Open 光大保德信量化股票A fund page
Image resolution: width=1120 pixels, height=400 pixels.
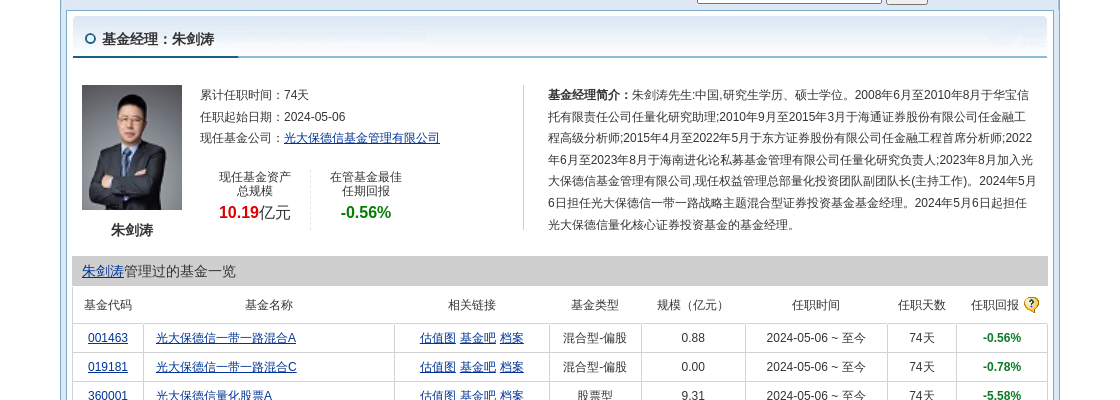(214, 395)
